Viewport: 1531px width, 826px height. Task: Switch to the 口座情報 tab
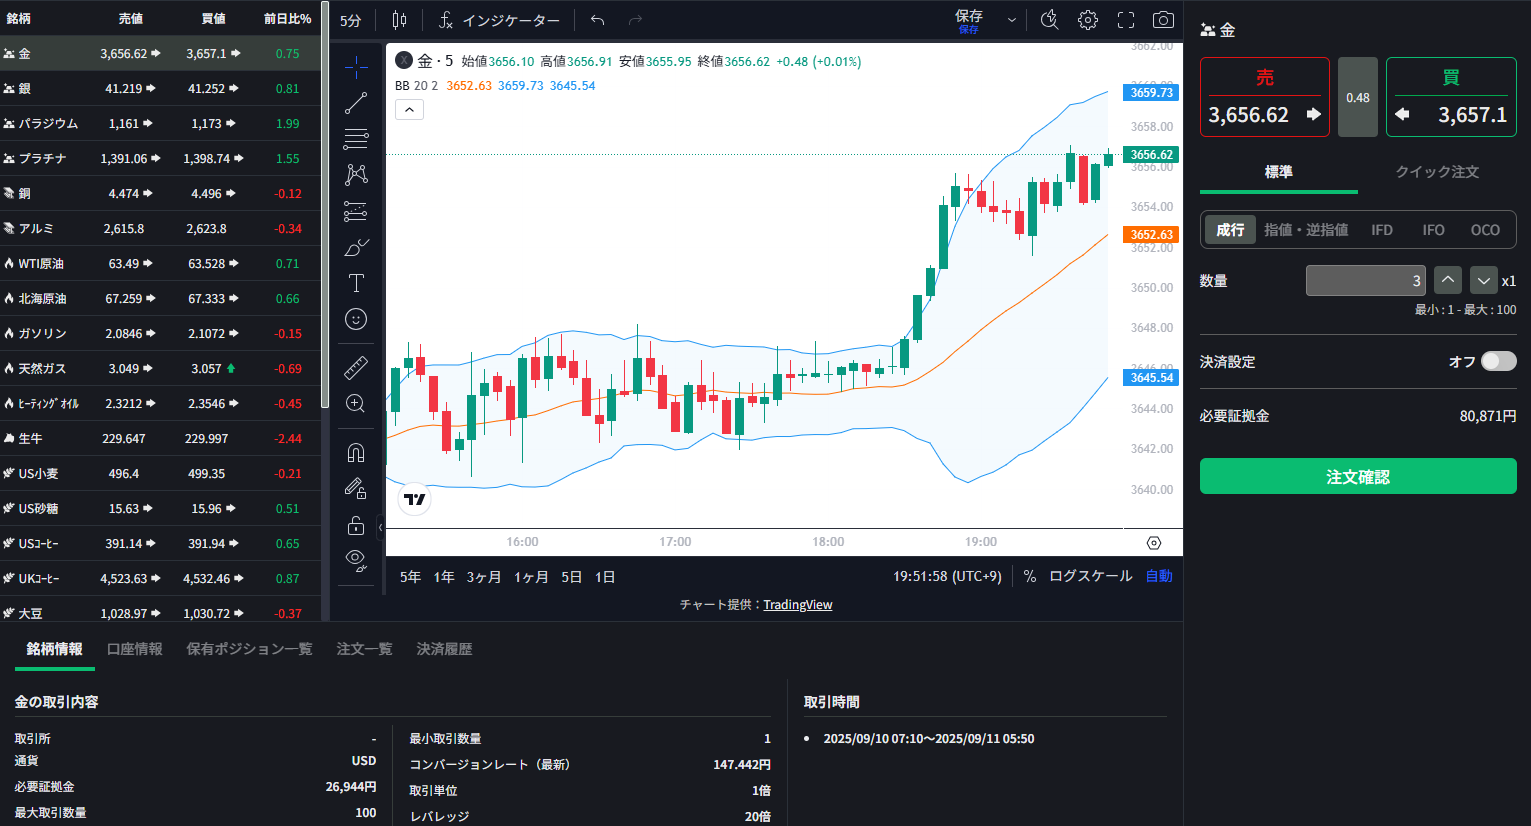coord(135,649)
